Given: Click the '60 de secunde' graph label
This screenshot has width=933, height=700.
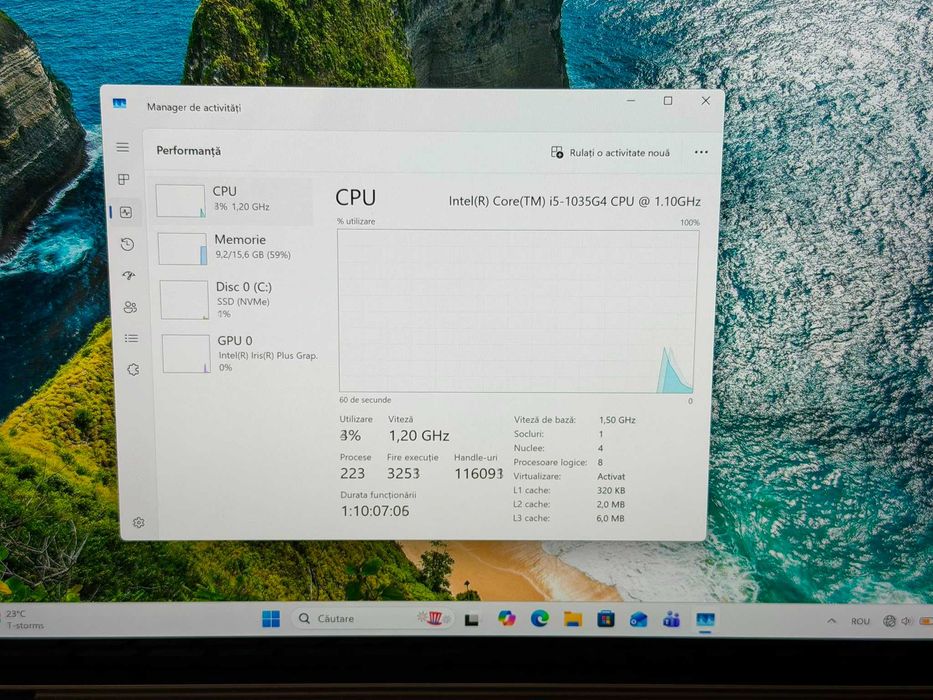Looking at the screenshot, I should point(365,400).
